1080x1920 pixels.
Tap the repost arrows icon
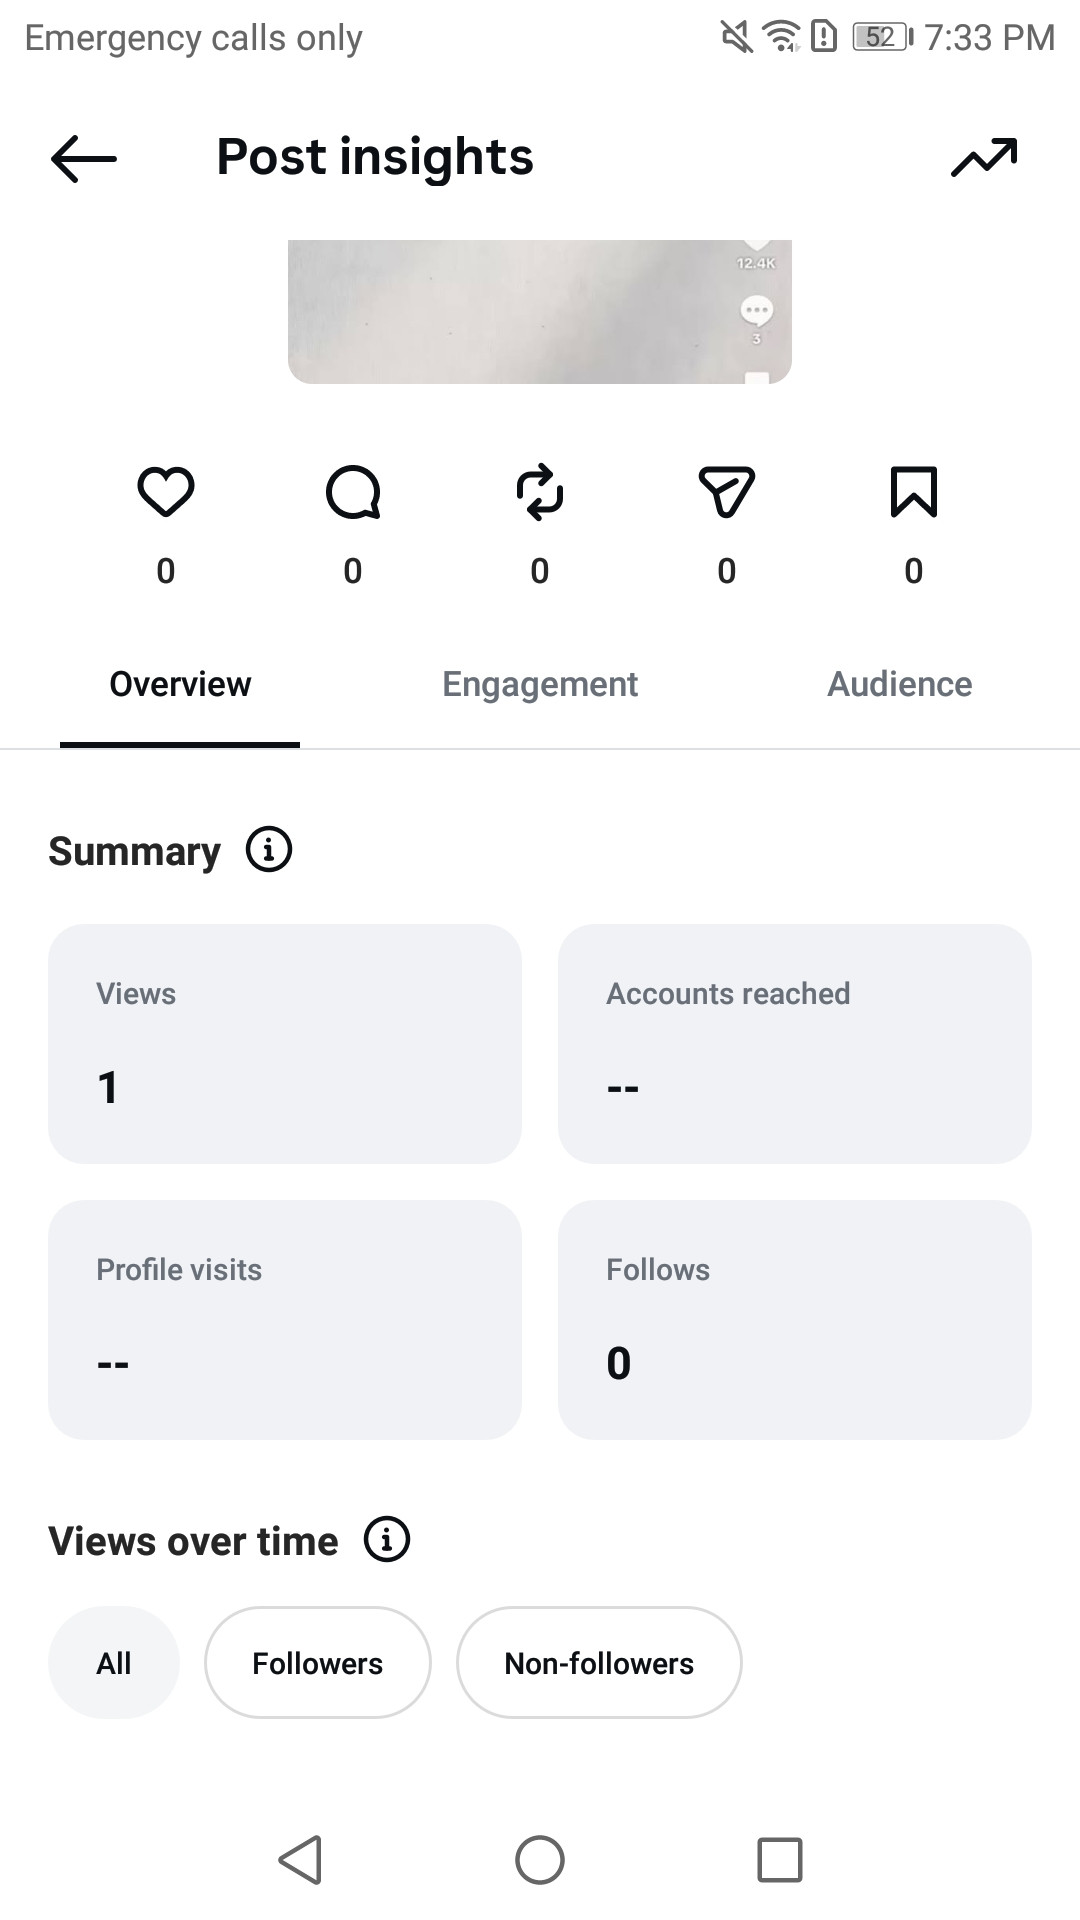(540, 492)
